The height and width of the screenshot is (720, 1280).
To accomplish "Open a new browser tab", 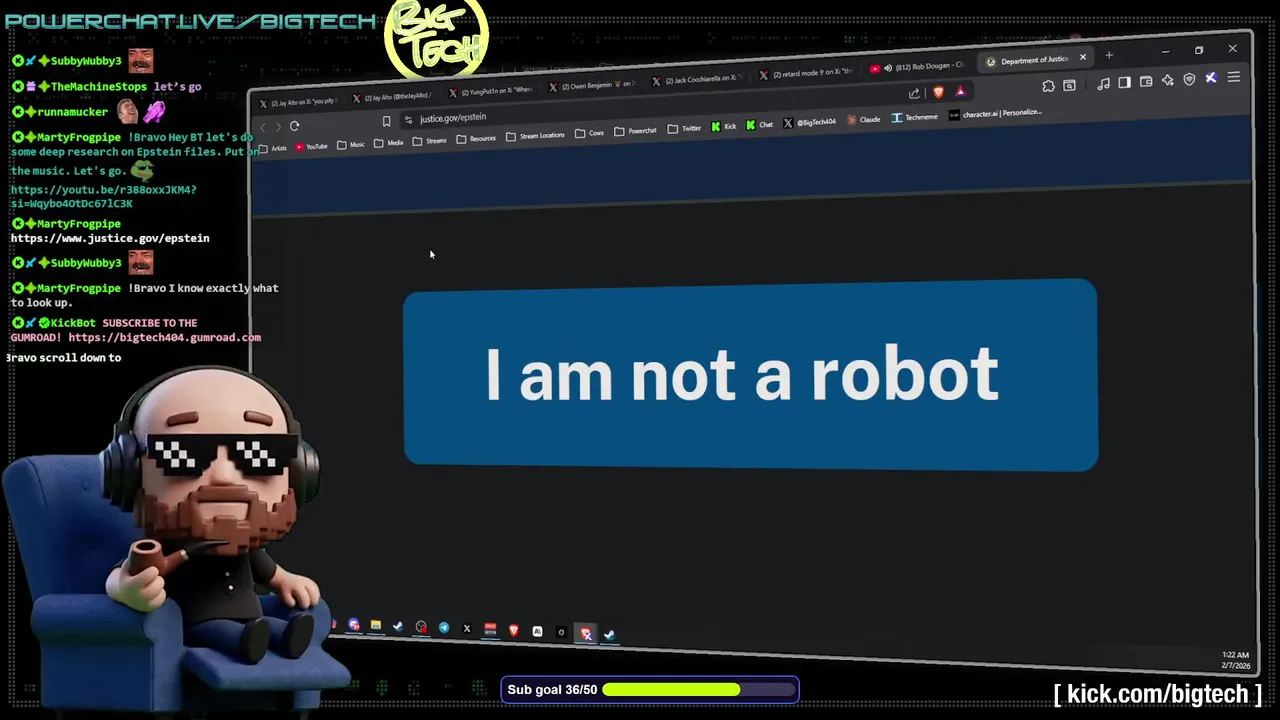I will [1109, 56].
